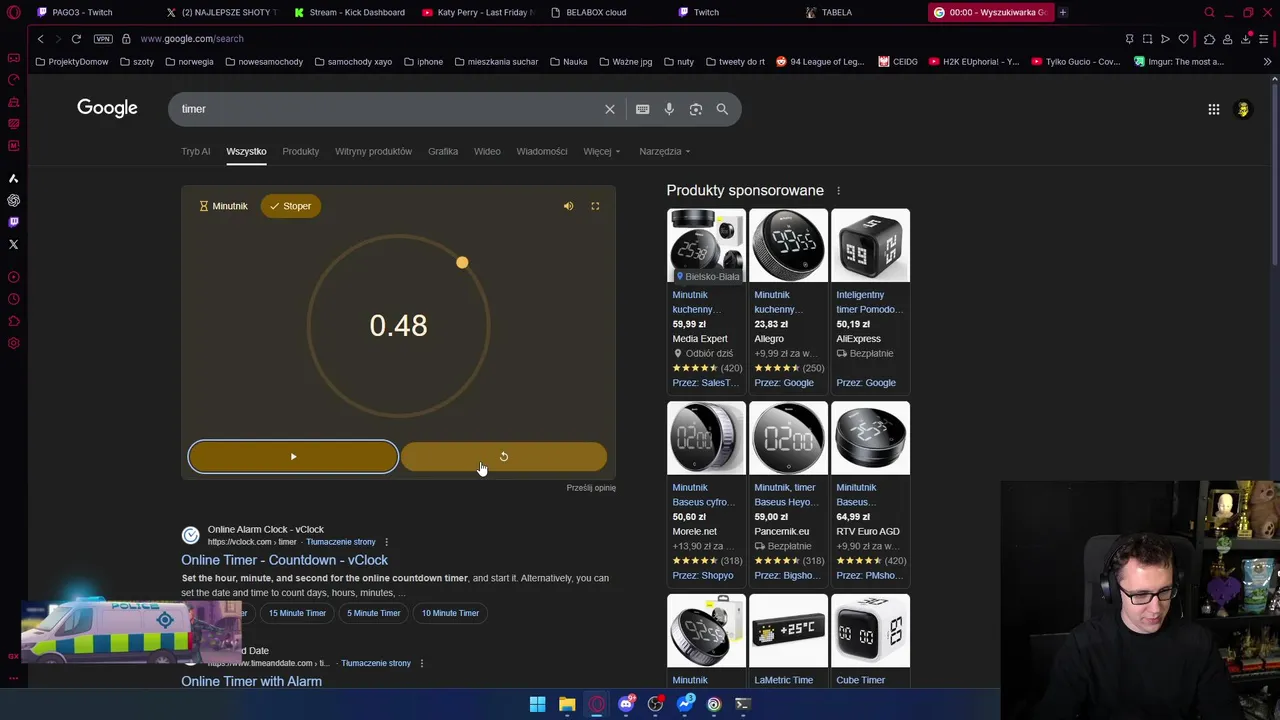1280x720 pixels.
Task: Show more bookmarks with the chevron
Action: pyautogui.click(x=1267, y=62)
